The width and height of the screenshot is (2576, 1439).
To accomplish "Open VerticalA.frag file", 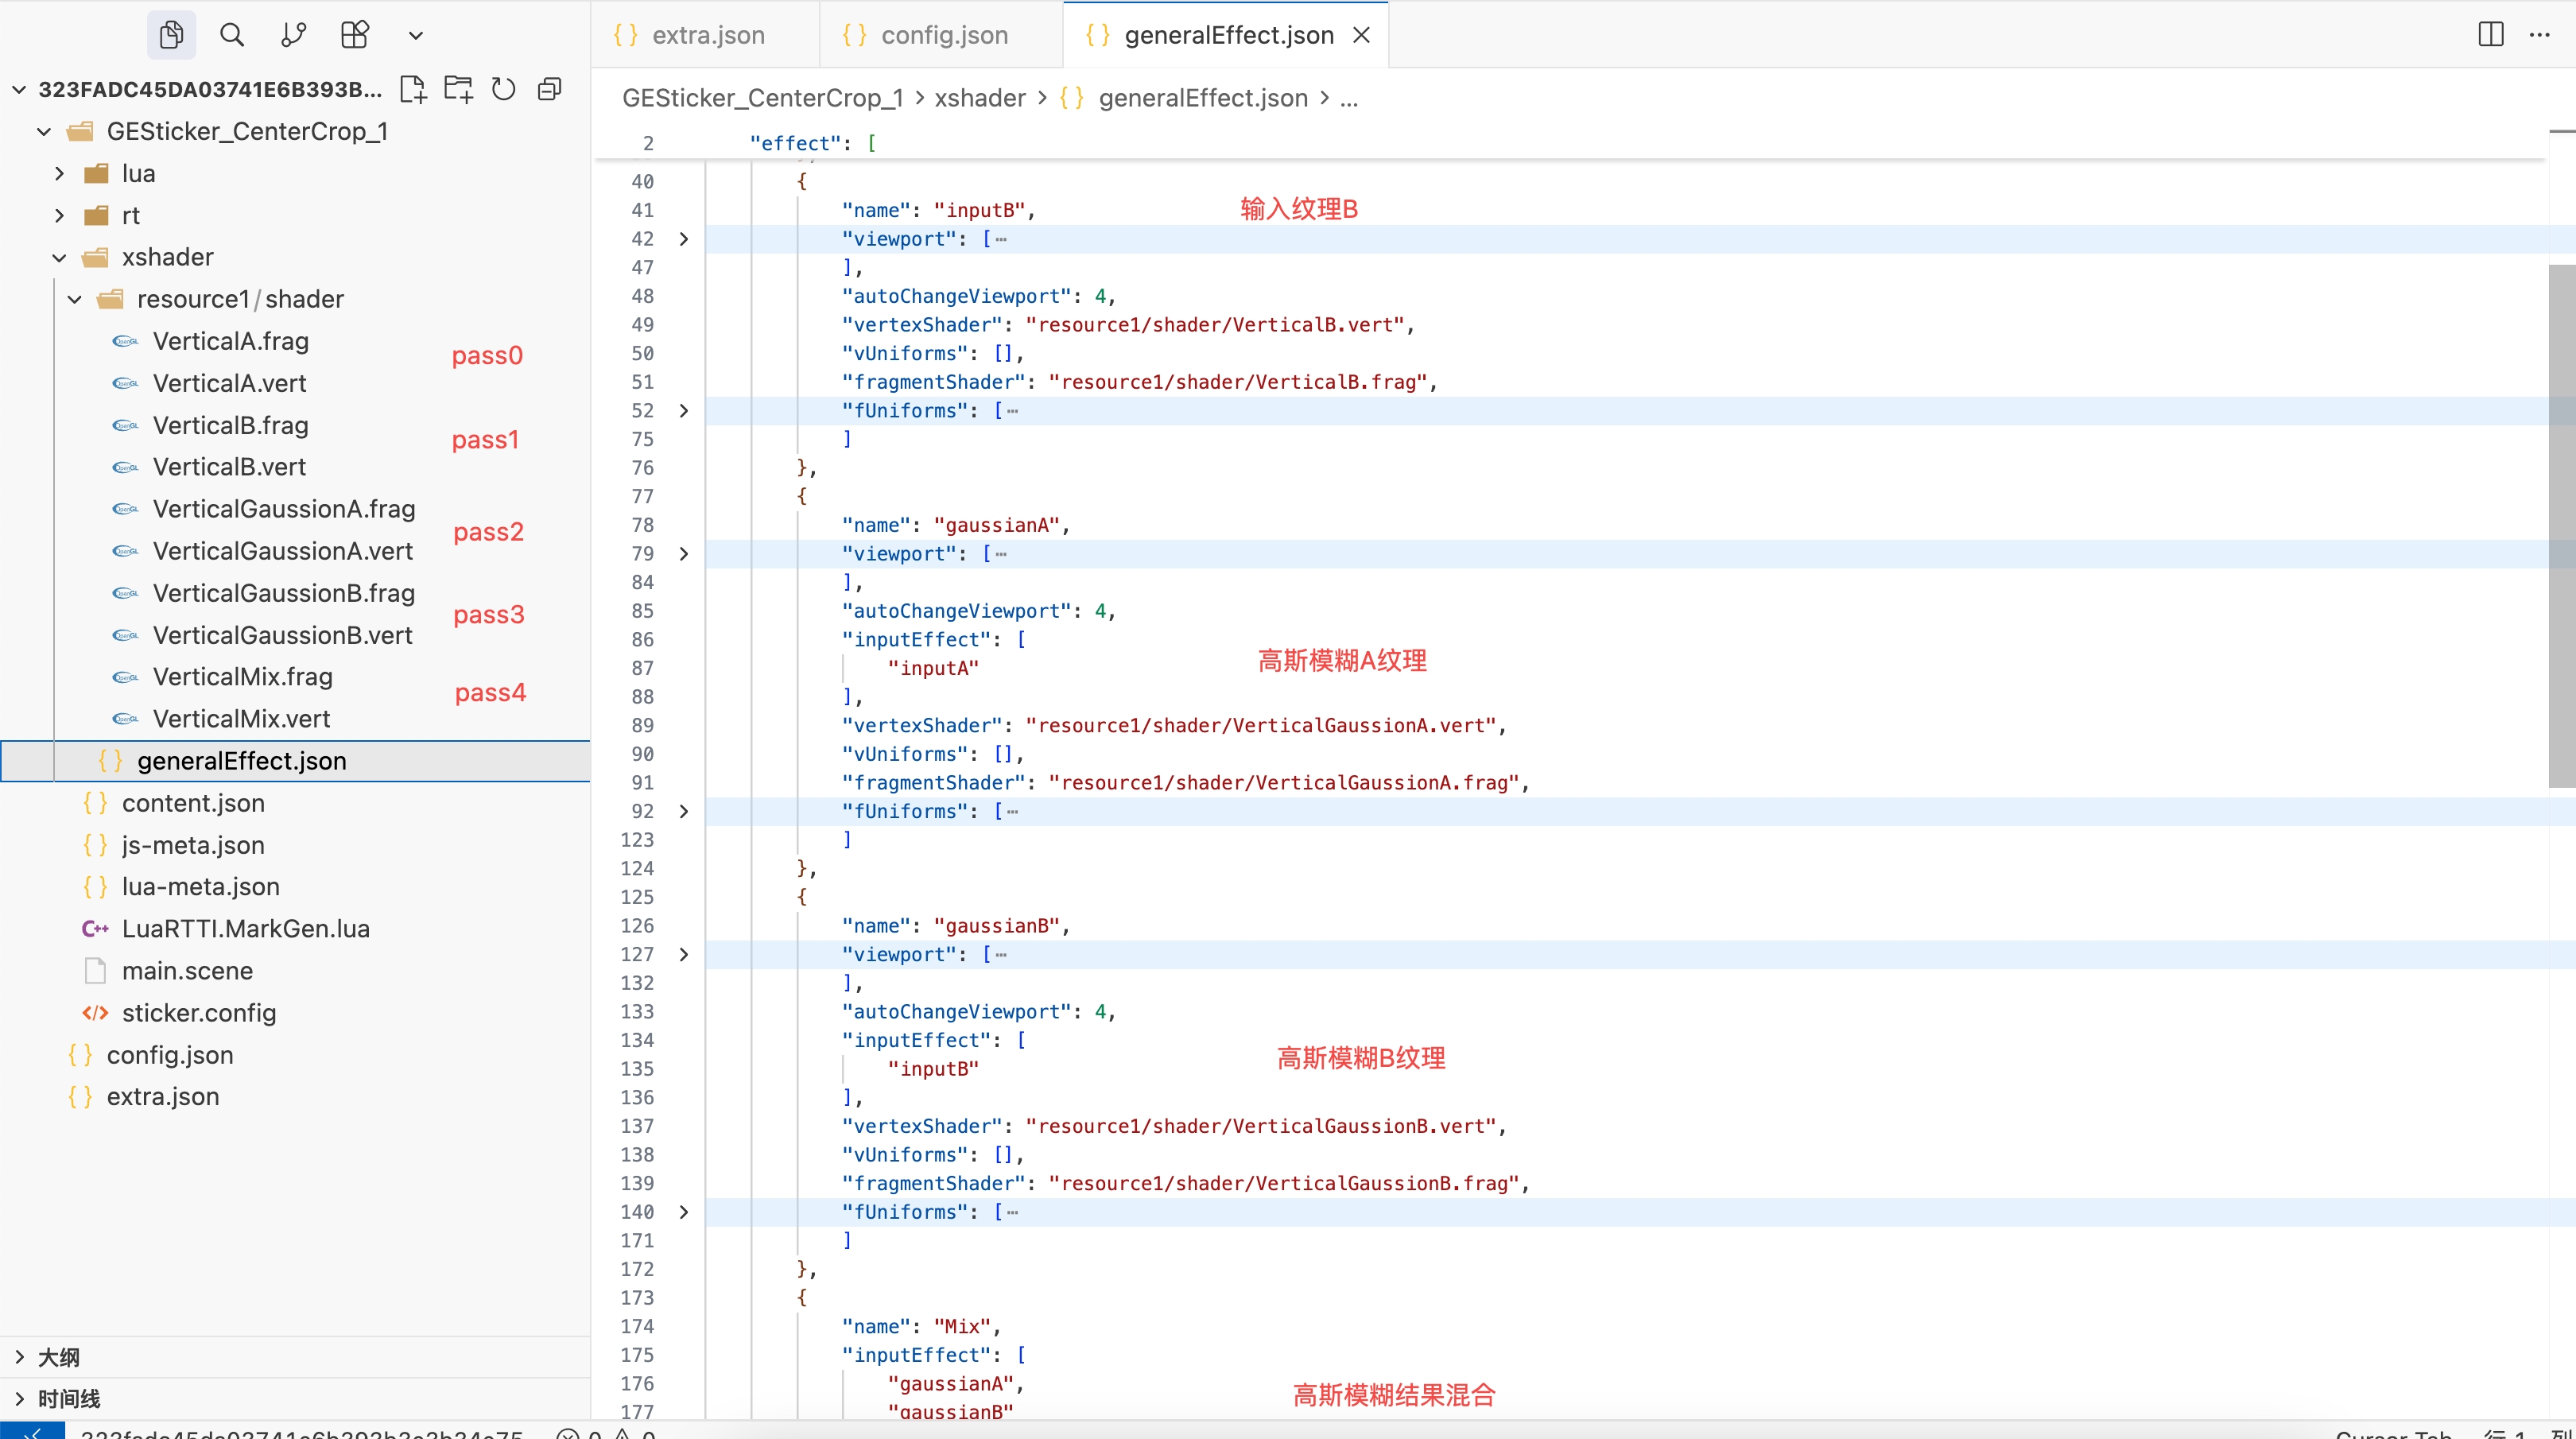I will tap(231, 341).
